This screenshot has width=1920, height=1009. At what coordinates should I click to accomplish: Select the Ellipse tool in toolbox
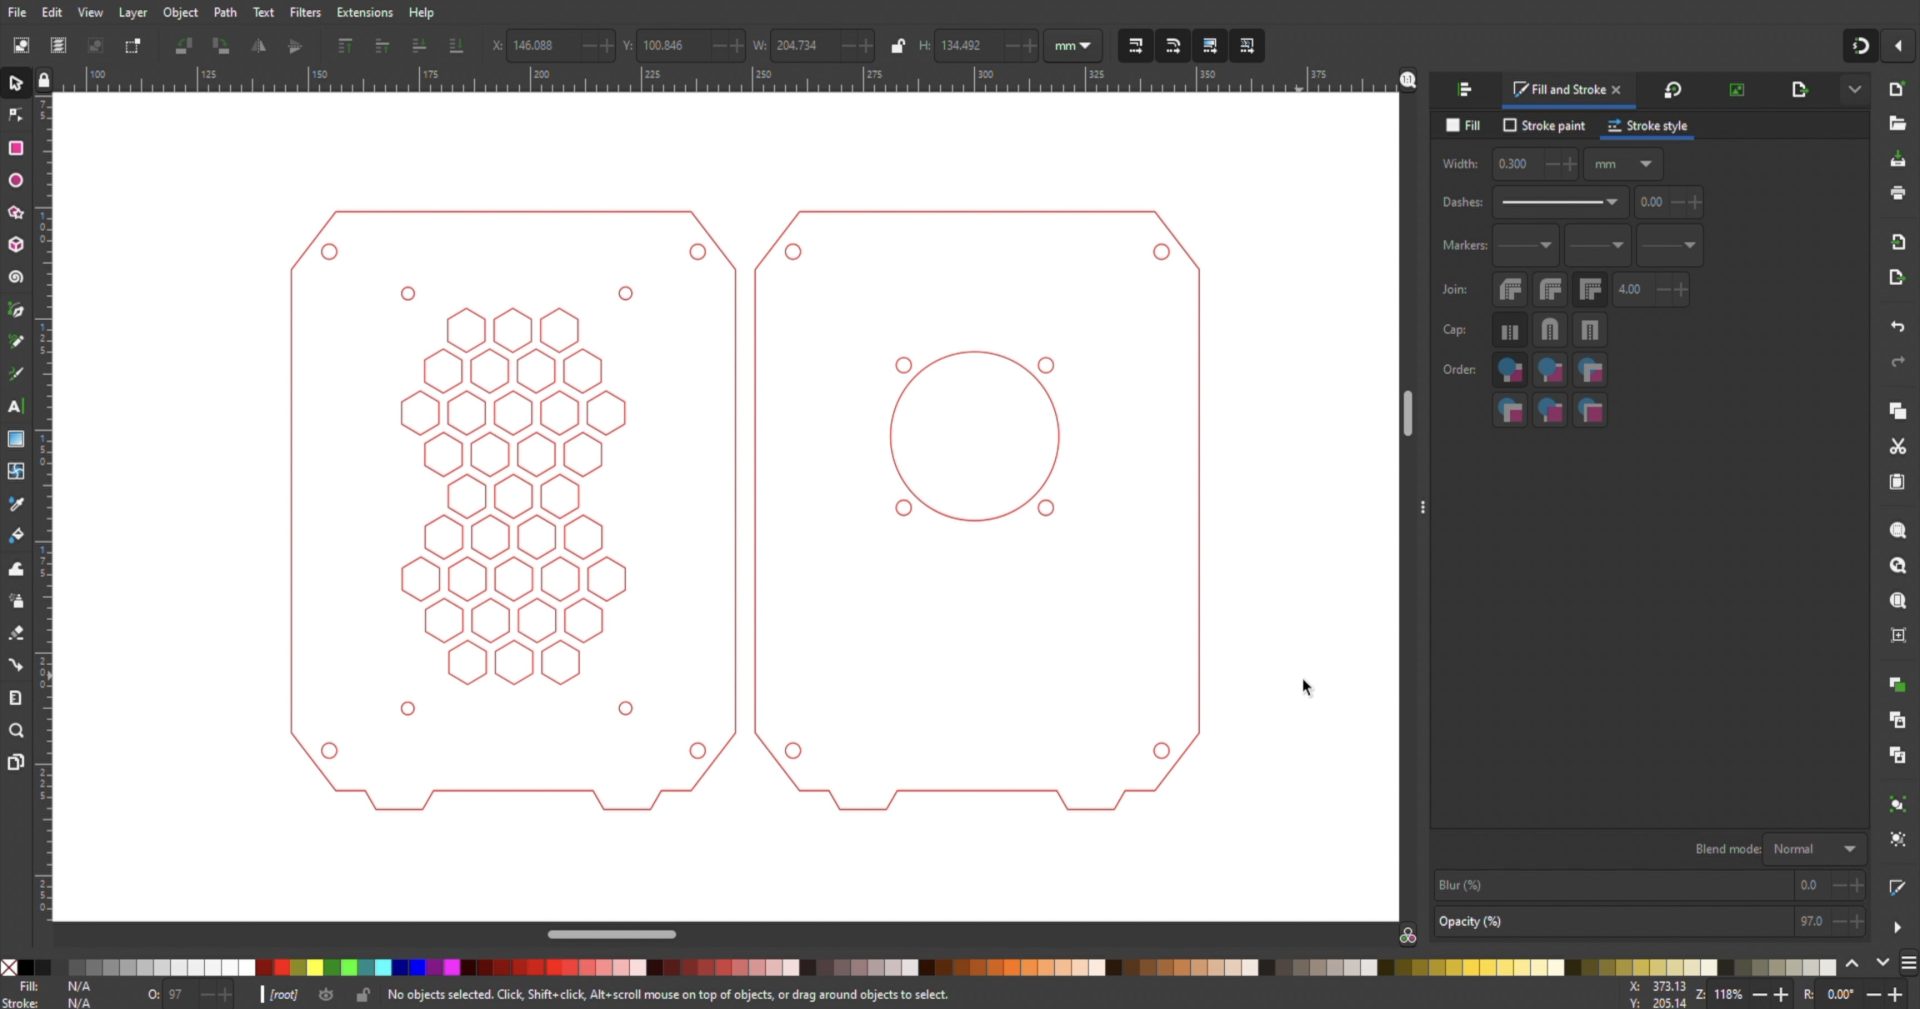(16, 181)
